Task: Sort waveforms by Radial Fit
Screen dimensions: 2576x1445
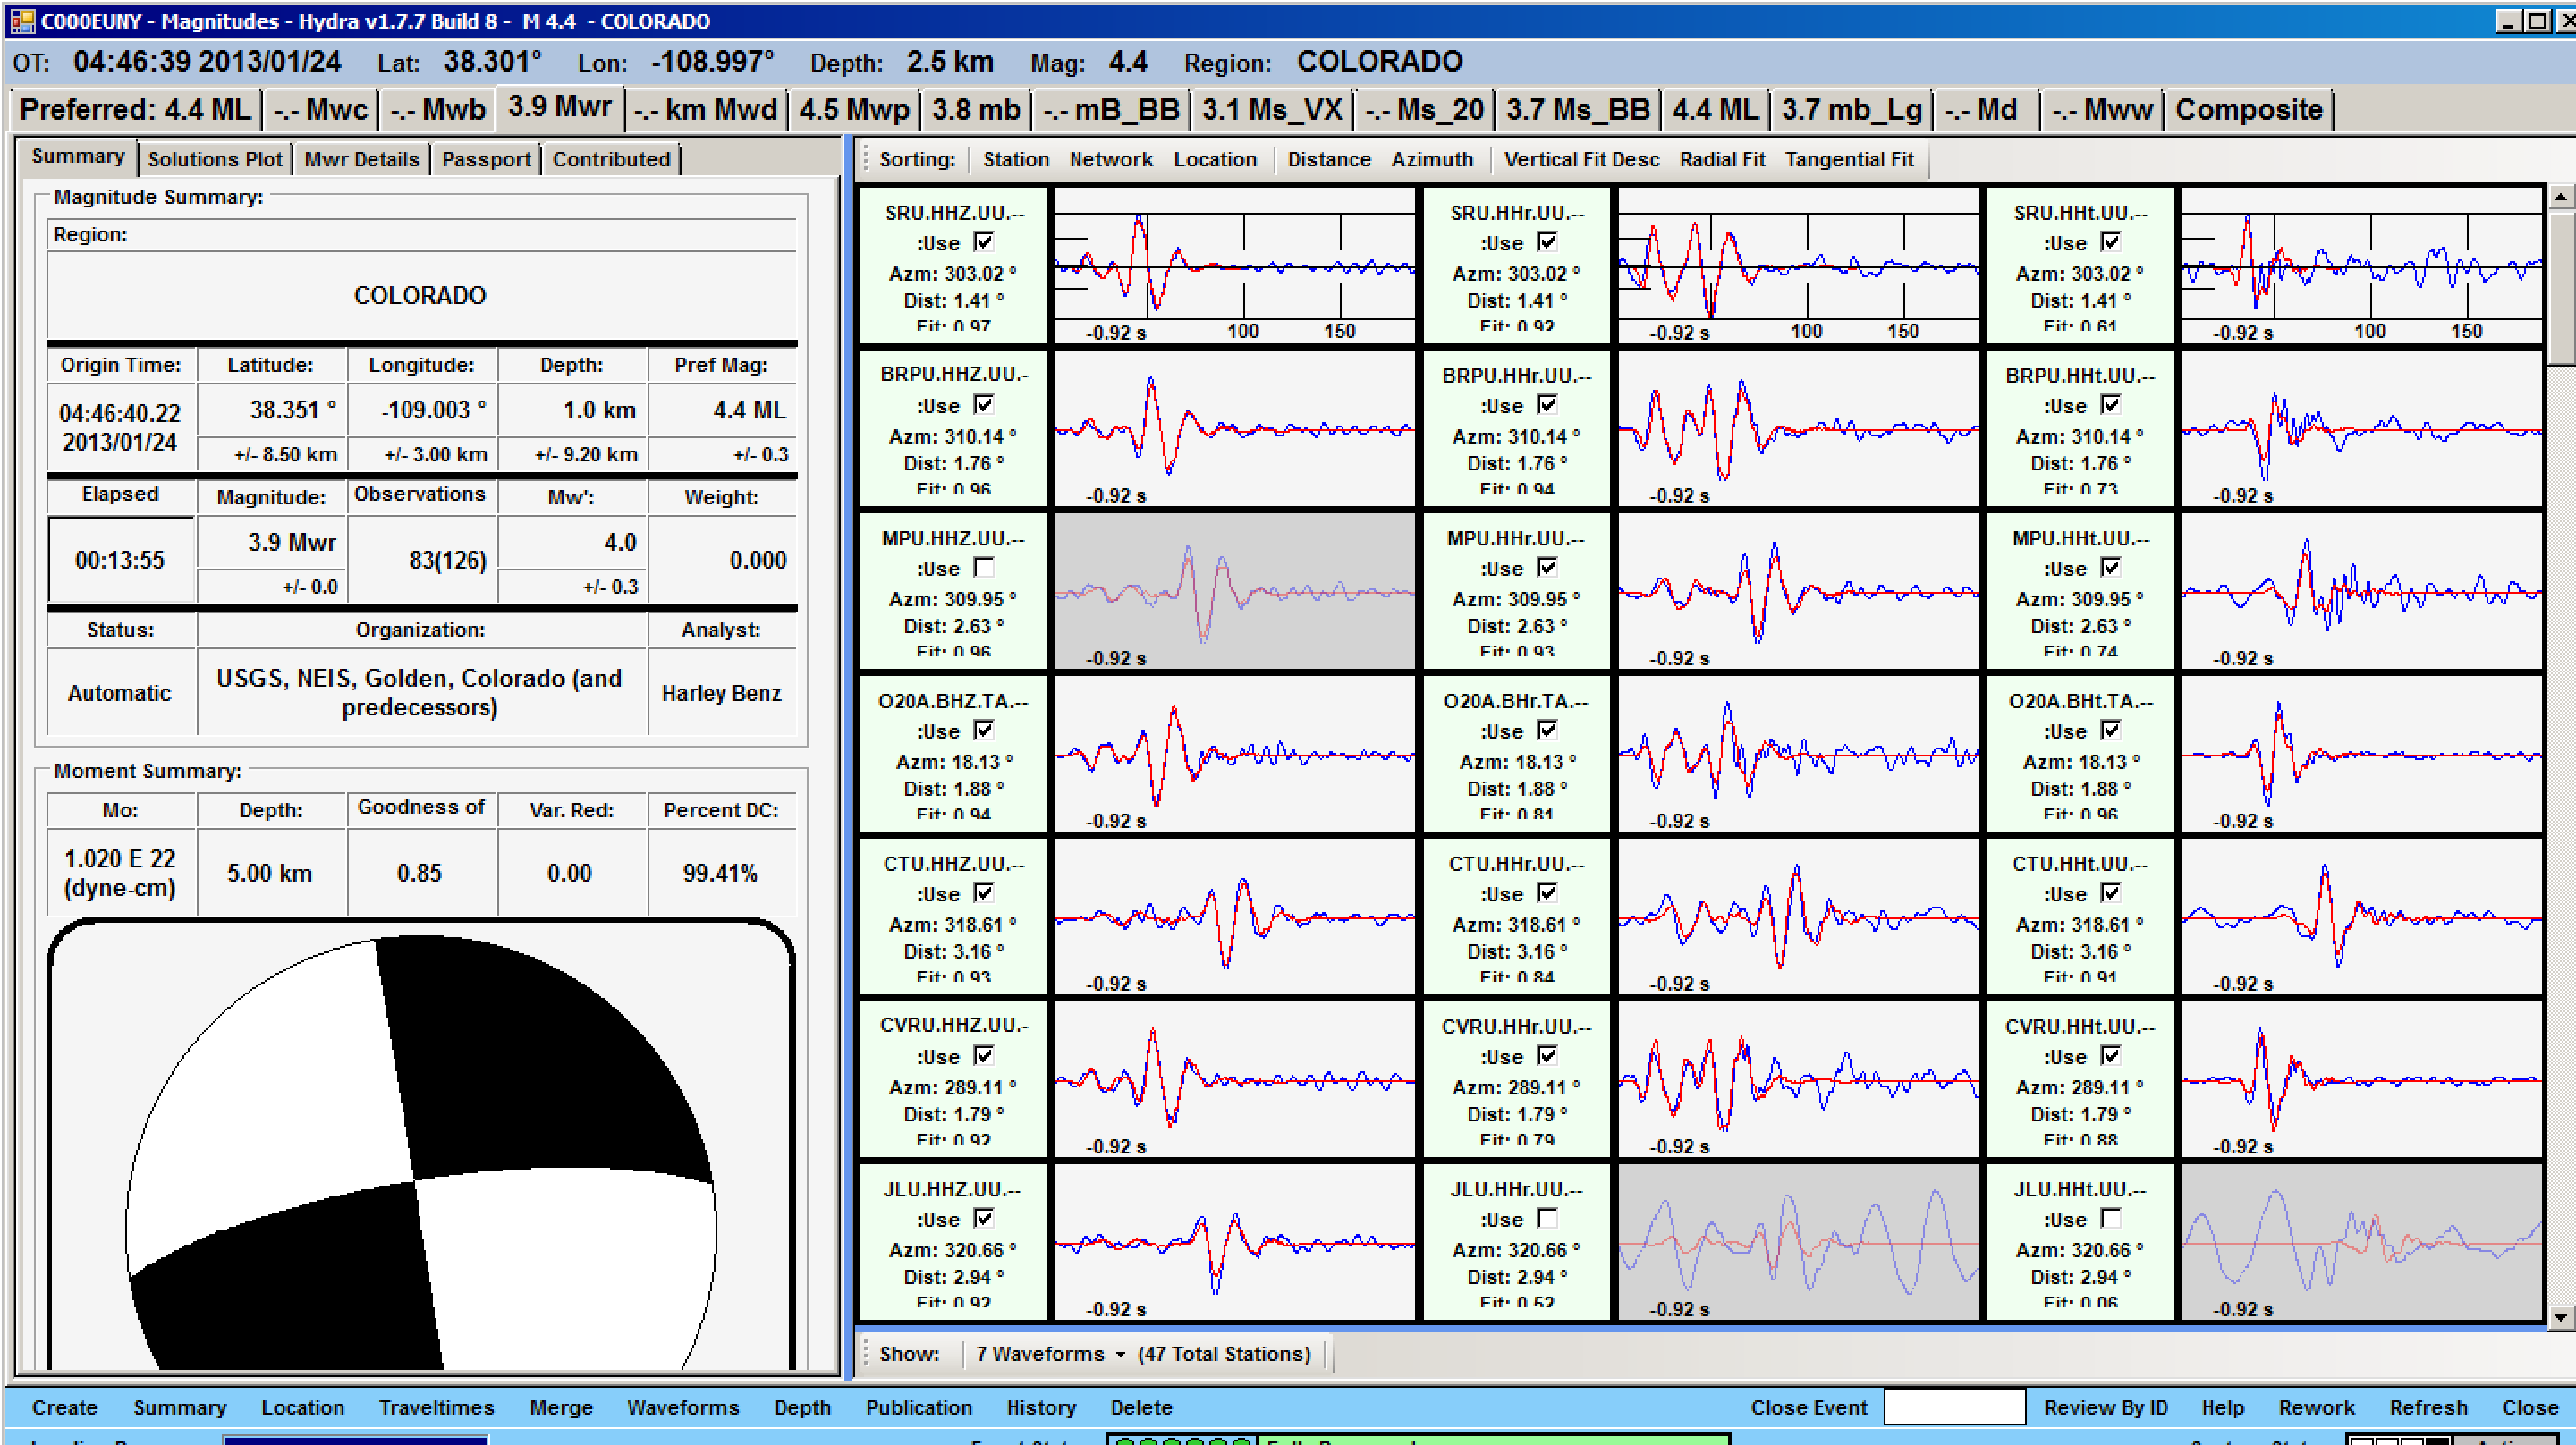Action: [x=1722, y=159]
